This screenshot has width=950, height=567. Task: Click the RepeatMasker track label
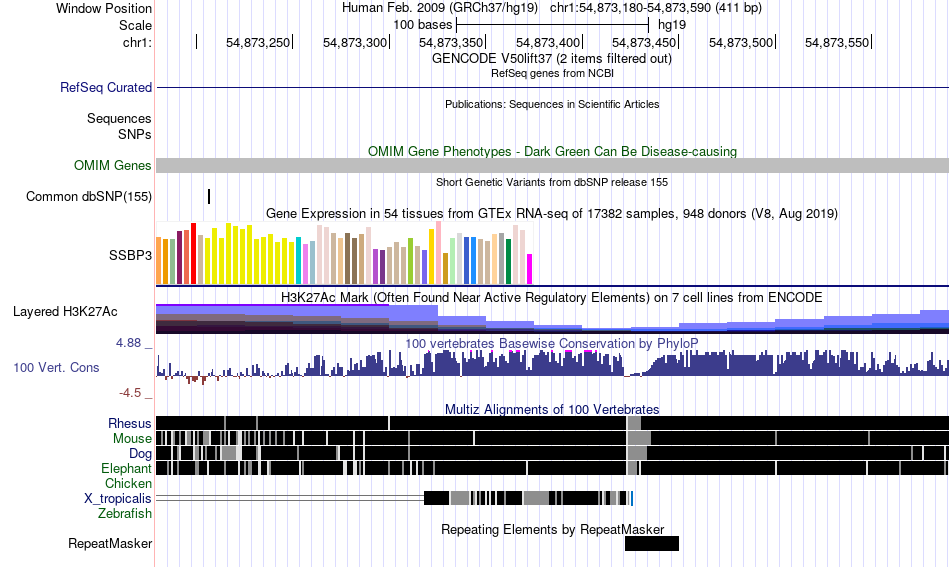(x=110, y=543)
